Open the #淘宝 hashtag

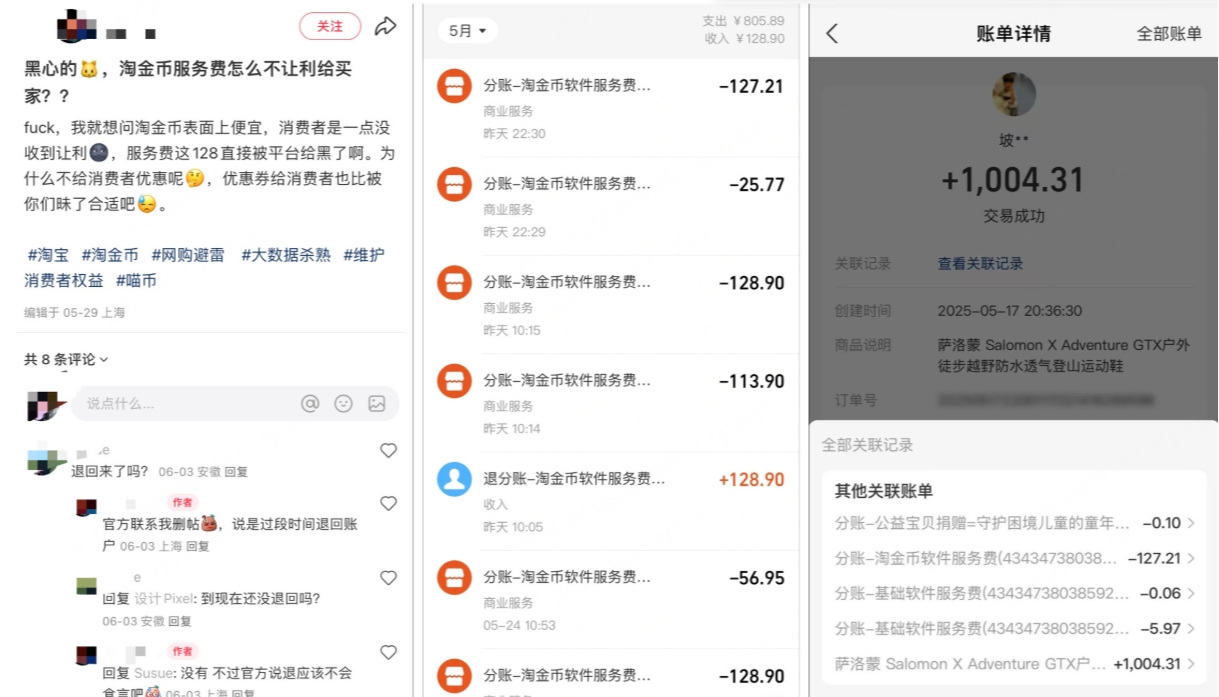coord(48,255)
